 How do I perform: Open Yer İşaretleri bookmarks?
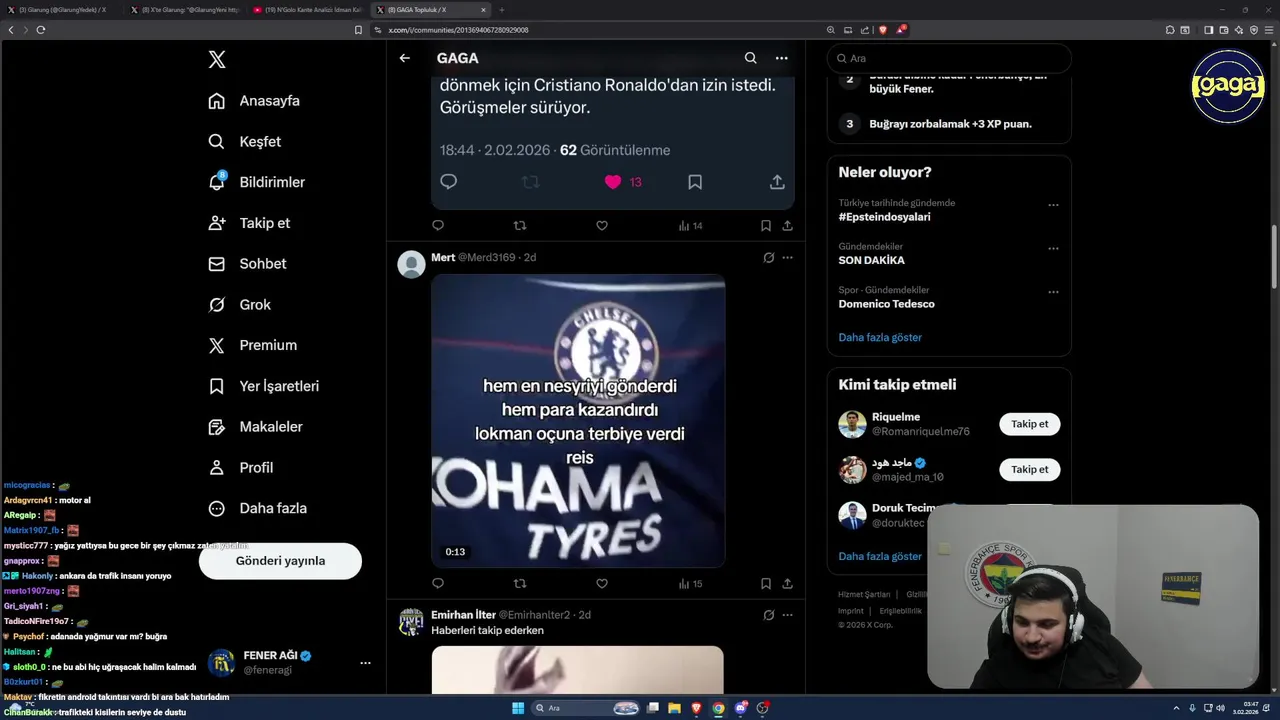tap(264, 386)
